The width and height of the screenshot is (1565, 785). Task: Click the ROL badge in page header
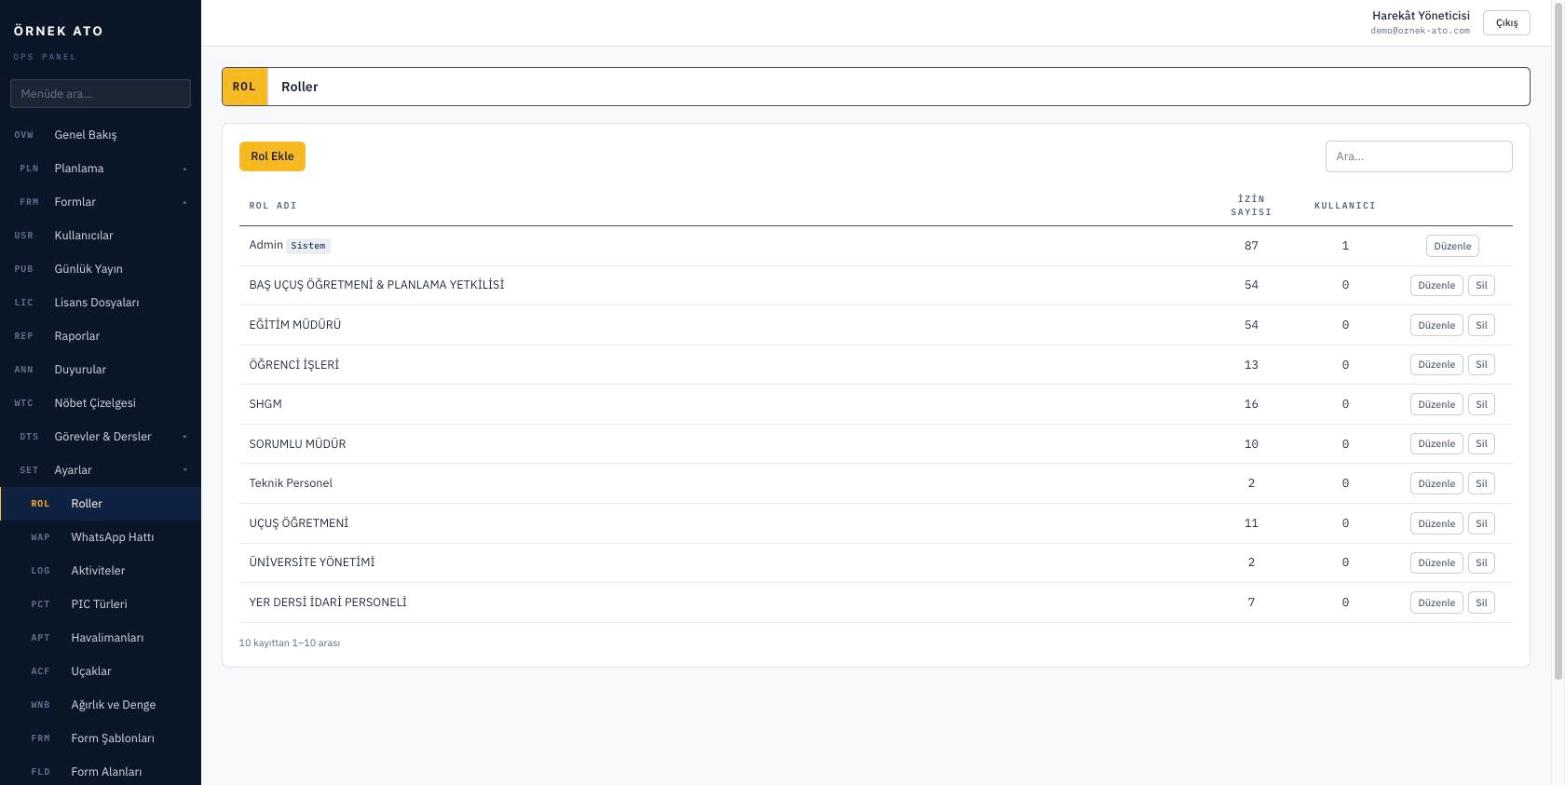(245, 87)
